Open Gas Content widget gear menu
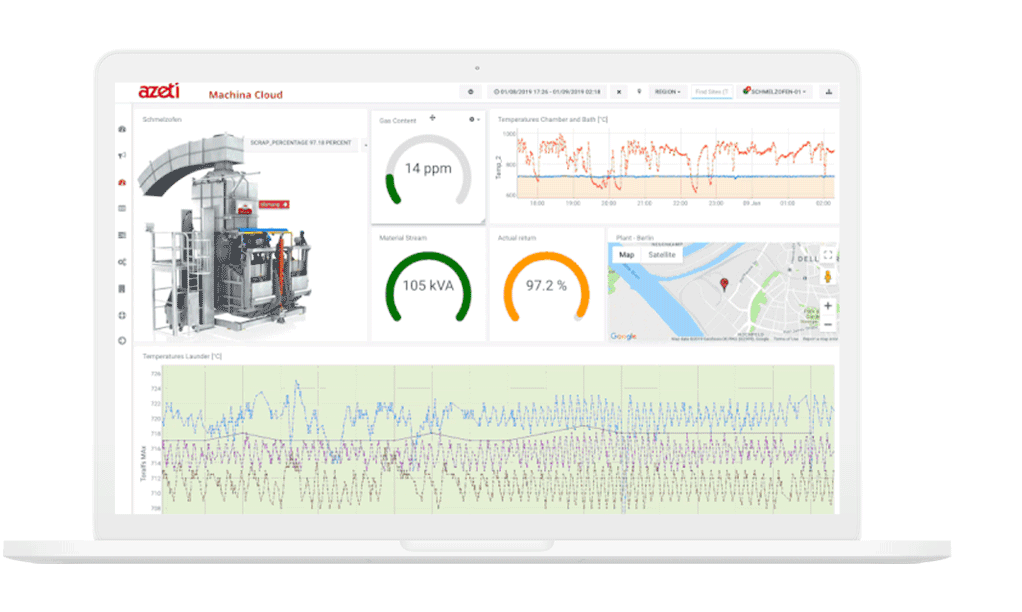The height and width of the screenshot is (612, 1022). point(474,119)
